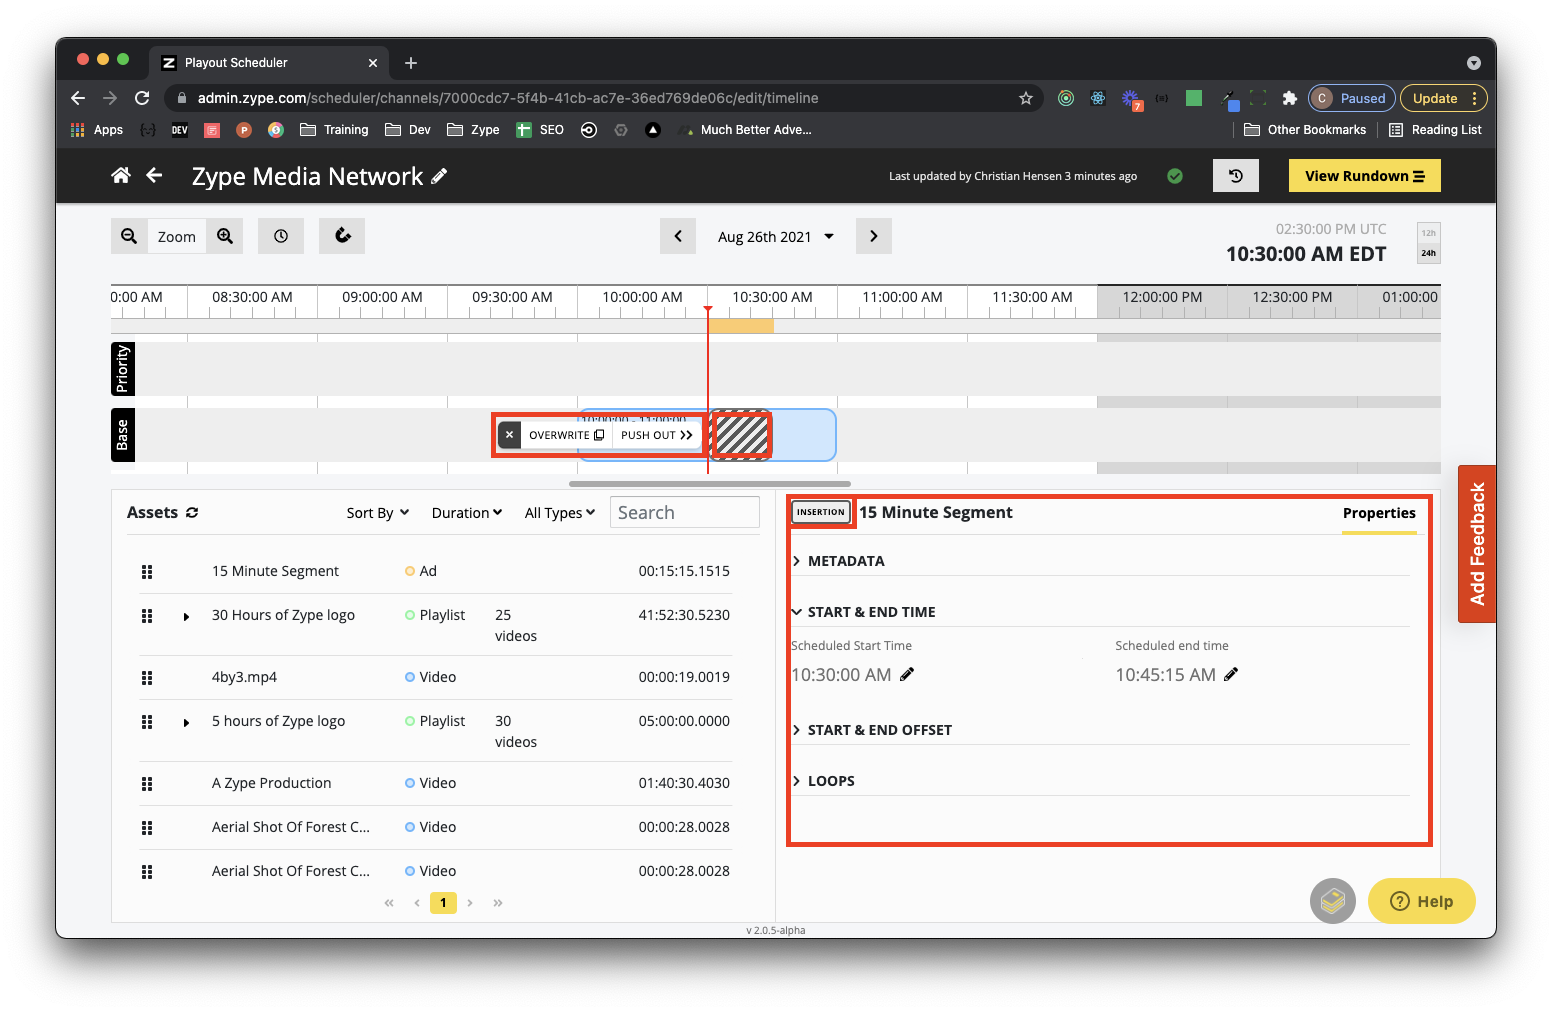Cancel the insertion with the X button
This screenshot has height=1012, width=1552.
pyautogui.click(x=510, y=435)
